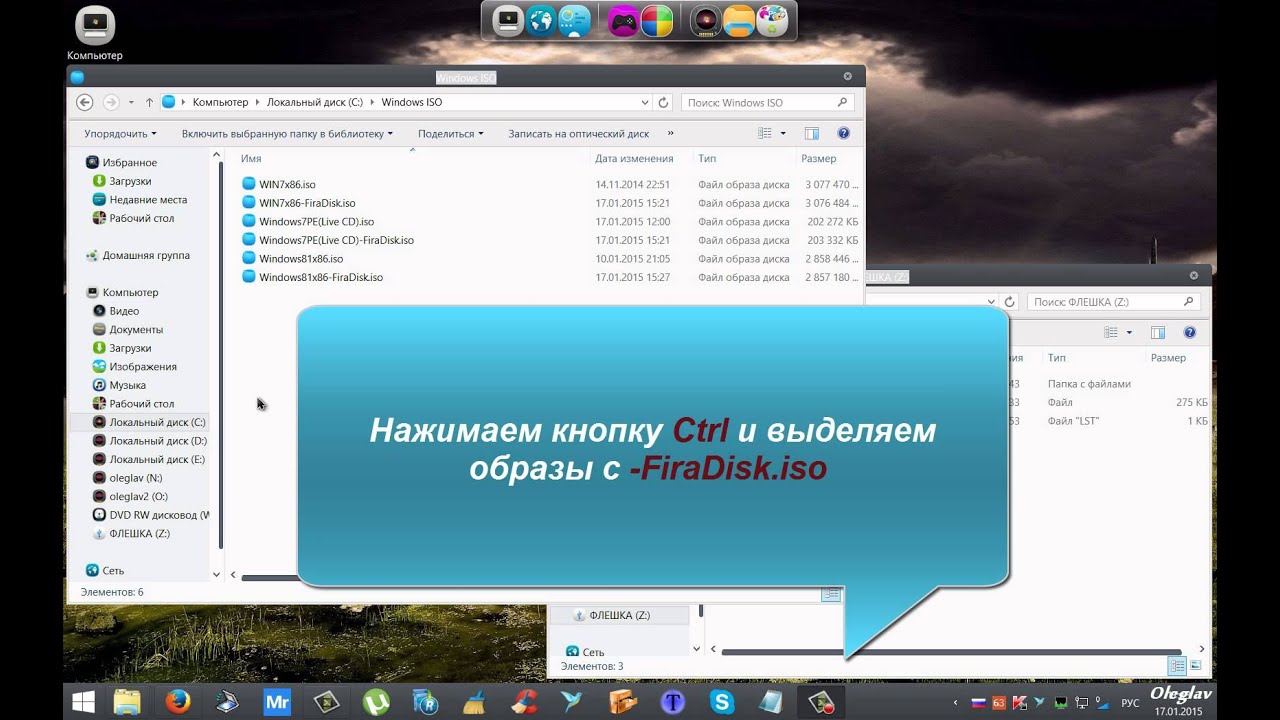Viewport: 1280px width, 720px height.
Task: Switch to details view in ФЛЕШКА window
Action: [1177, 666]
